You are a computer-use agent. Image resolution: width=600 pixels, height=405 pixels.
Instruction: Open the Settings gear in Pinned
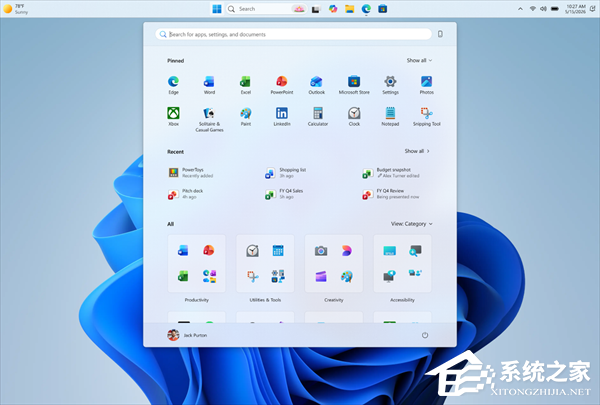390,85
